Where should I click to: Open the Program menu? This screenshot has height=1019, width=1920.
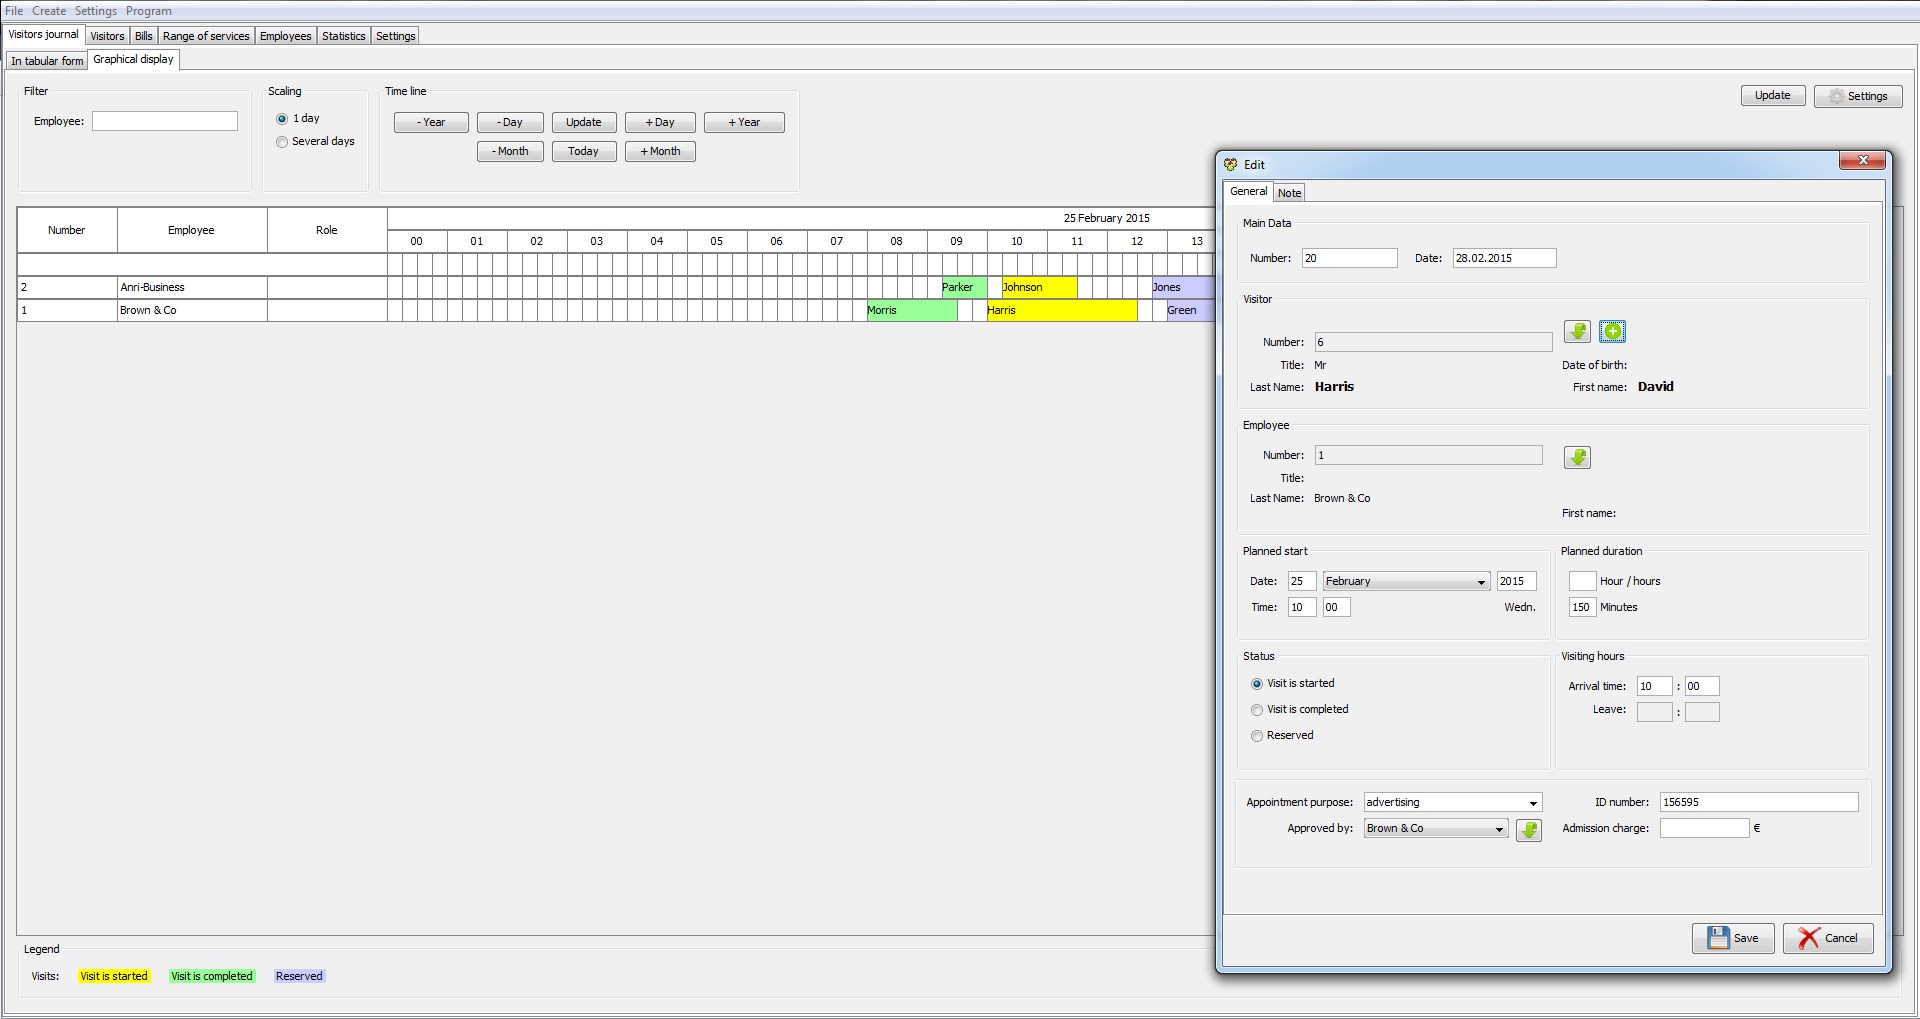[x=148, y=11]
